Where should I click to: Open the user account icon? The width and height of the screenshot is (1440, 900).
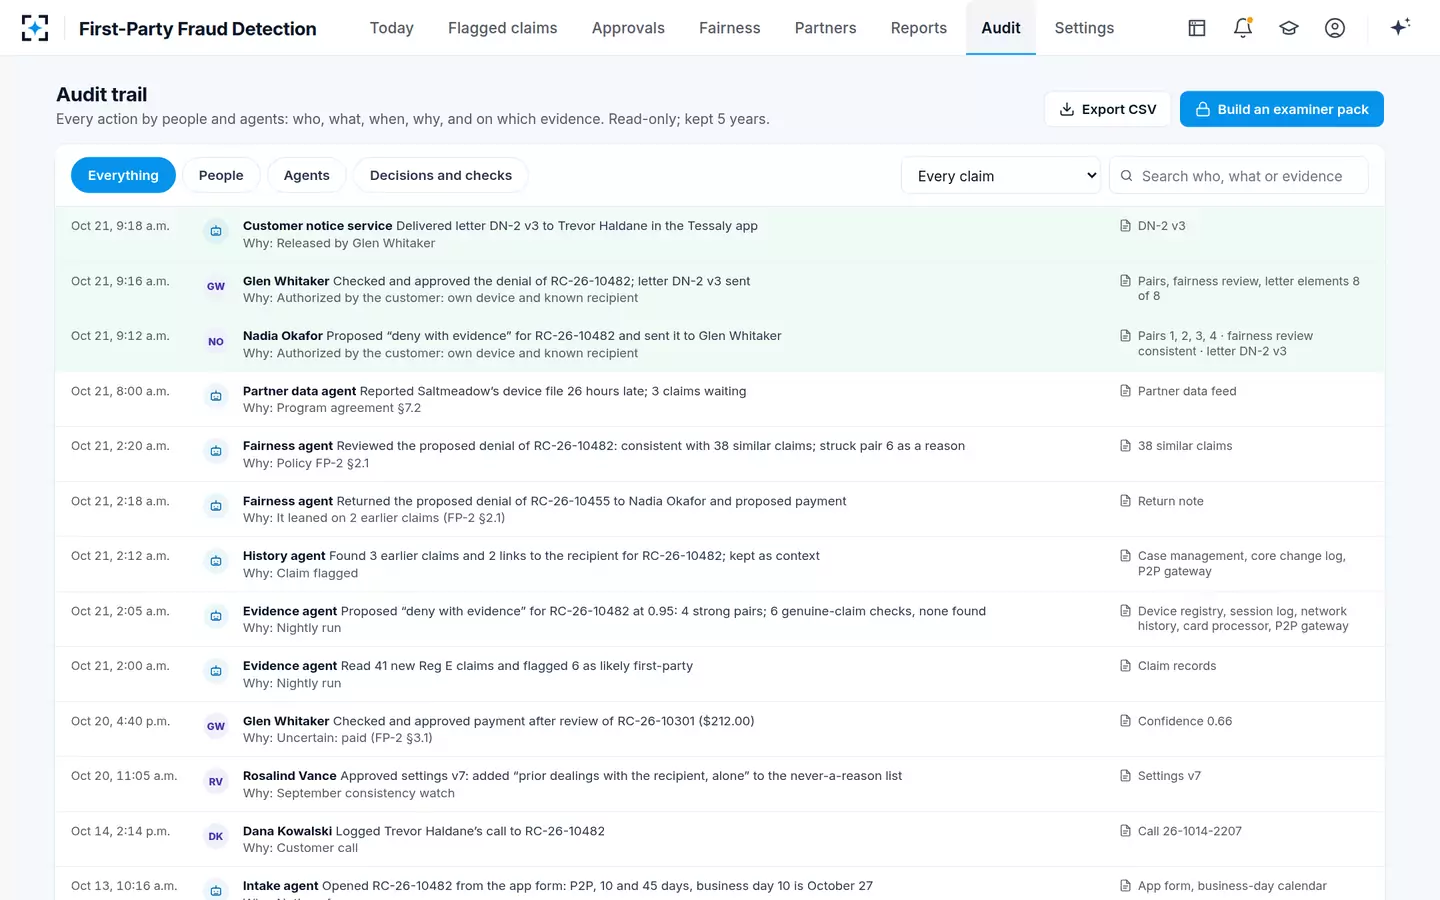1335,28
